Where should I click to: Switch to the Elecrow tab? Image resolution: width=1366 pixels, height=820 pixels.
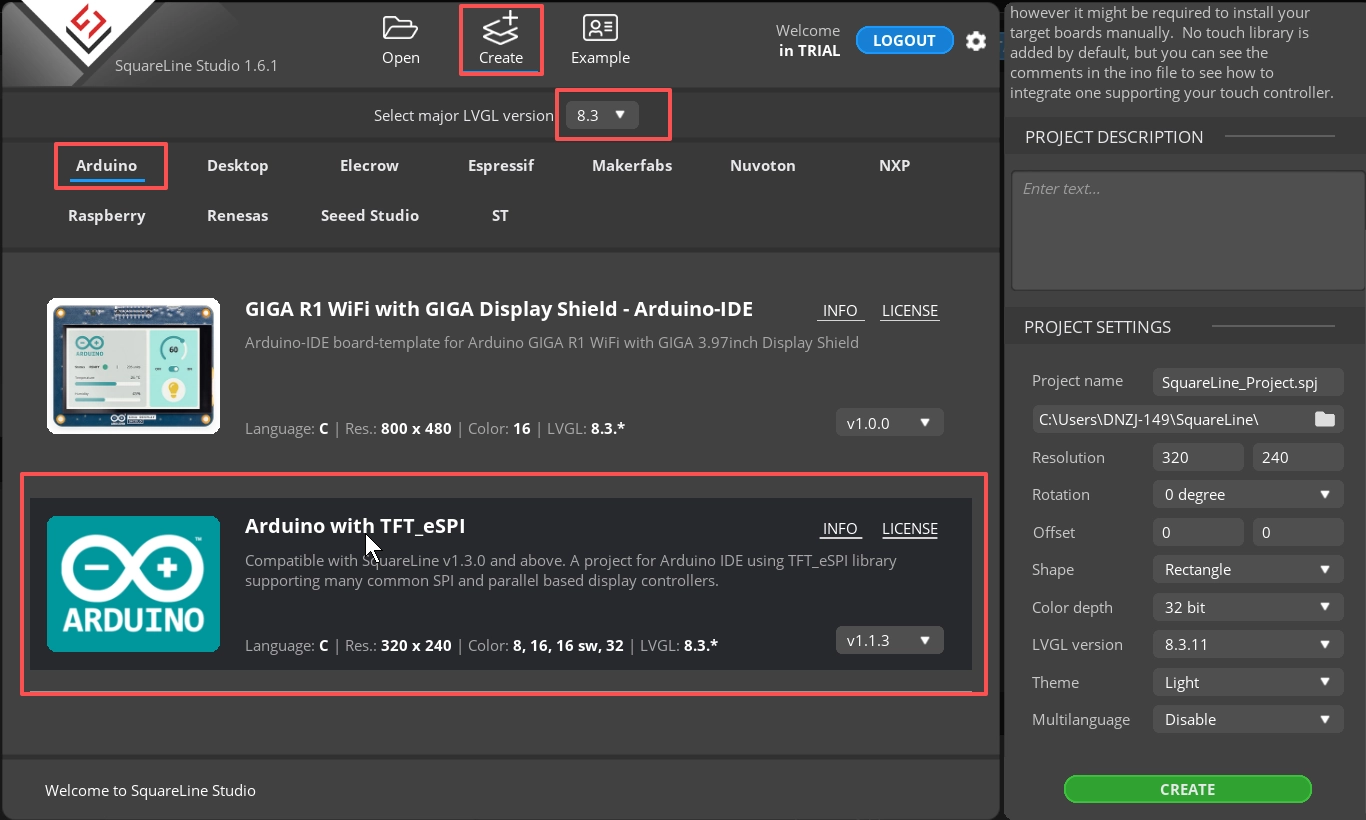pos(369,165)
